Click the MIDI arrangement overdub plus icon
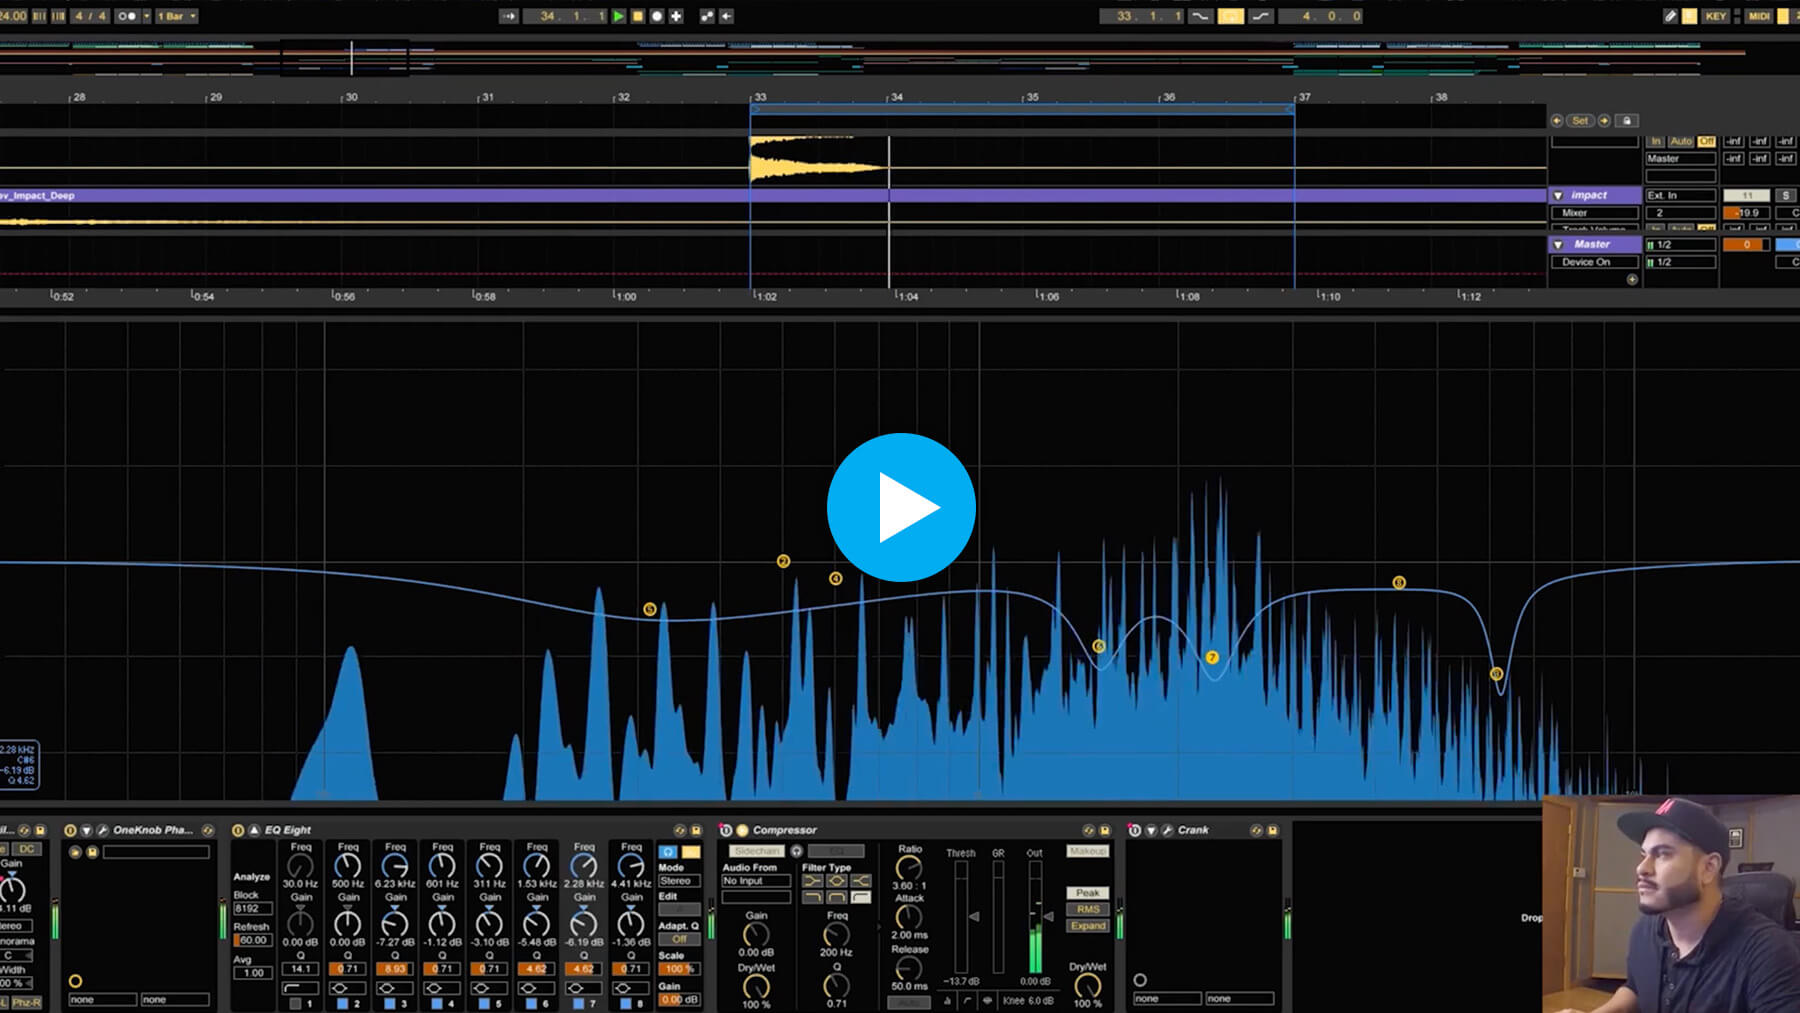1800x1013 pixels. point(676,16)
